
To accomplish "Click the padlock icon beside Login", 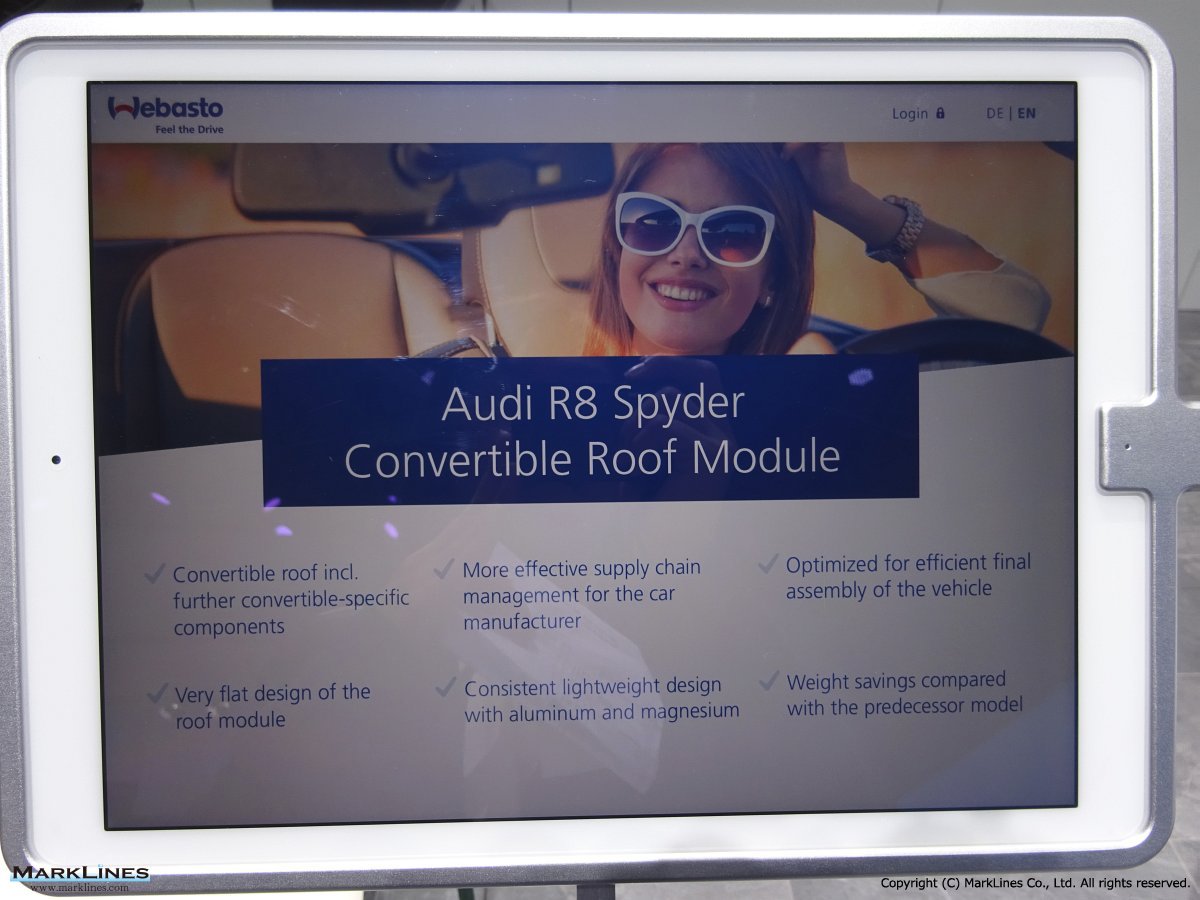I will click(x=940, y=113).
